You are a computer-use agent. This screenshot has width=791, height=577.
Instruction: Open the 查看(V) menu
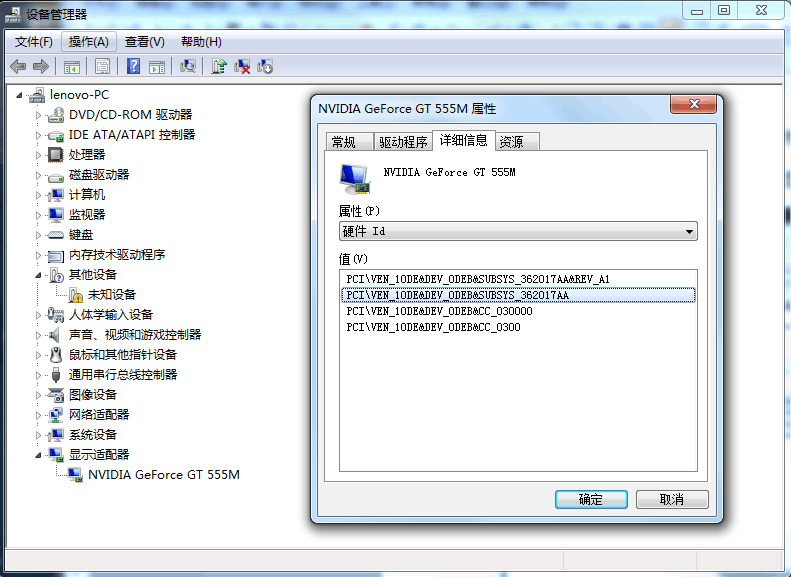pyautogui.click(x=145, y=42)
